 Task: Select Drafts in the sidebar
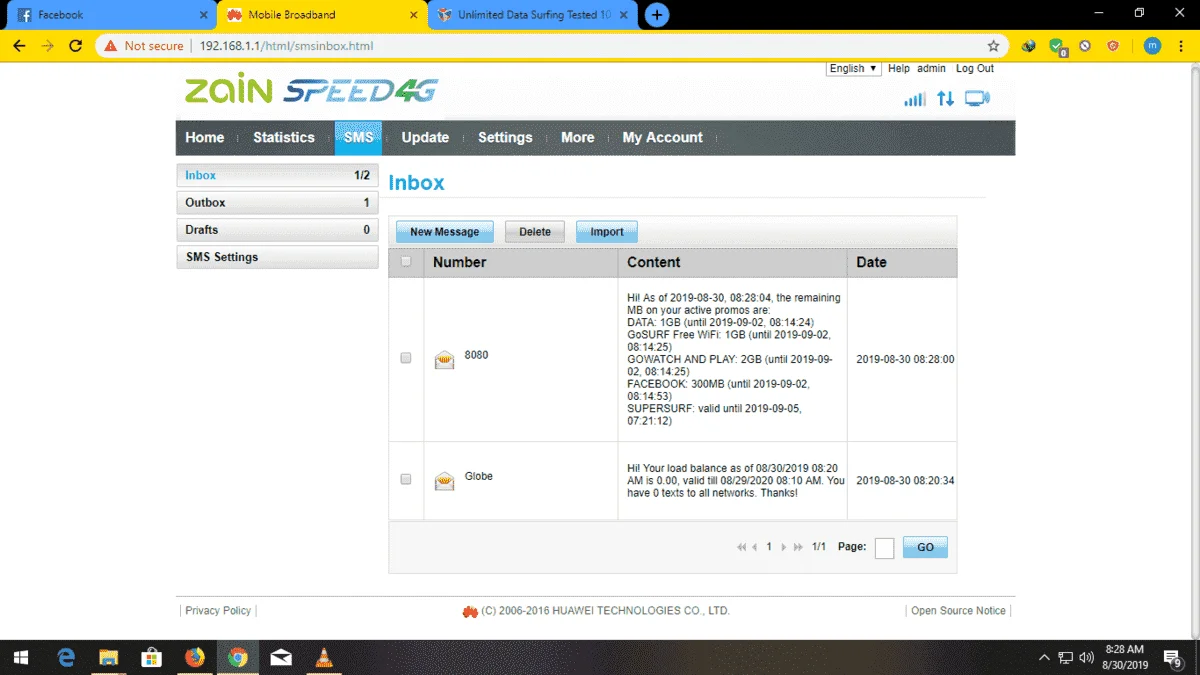277,230
